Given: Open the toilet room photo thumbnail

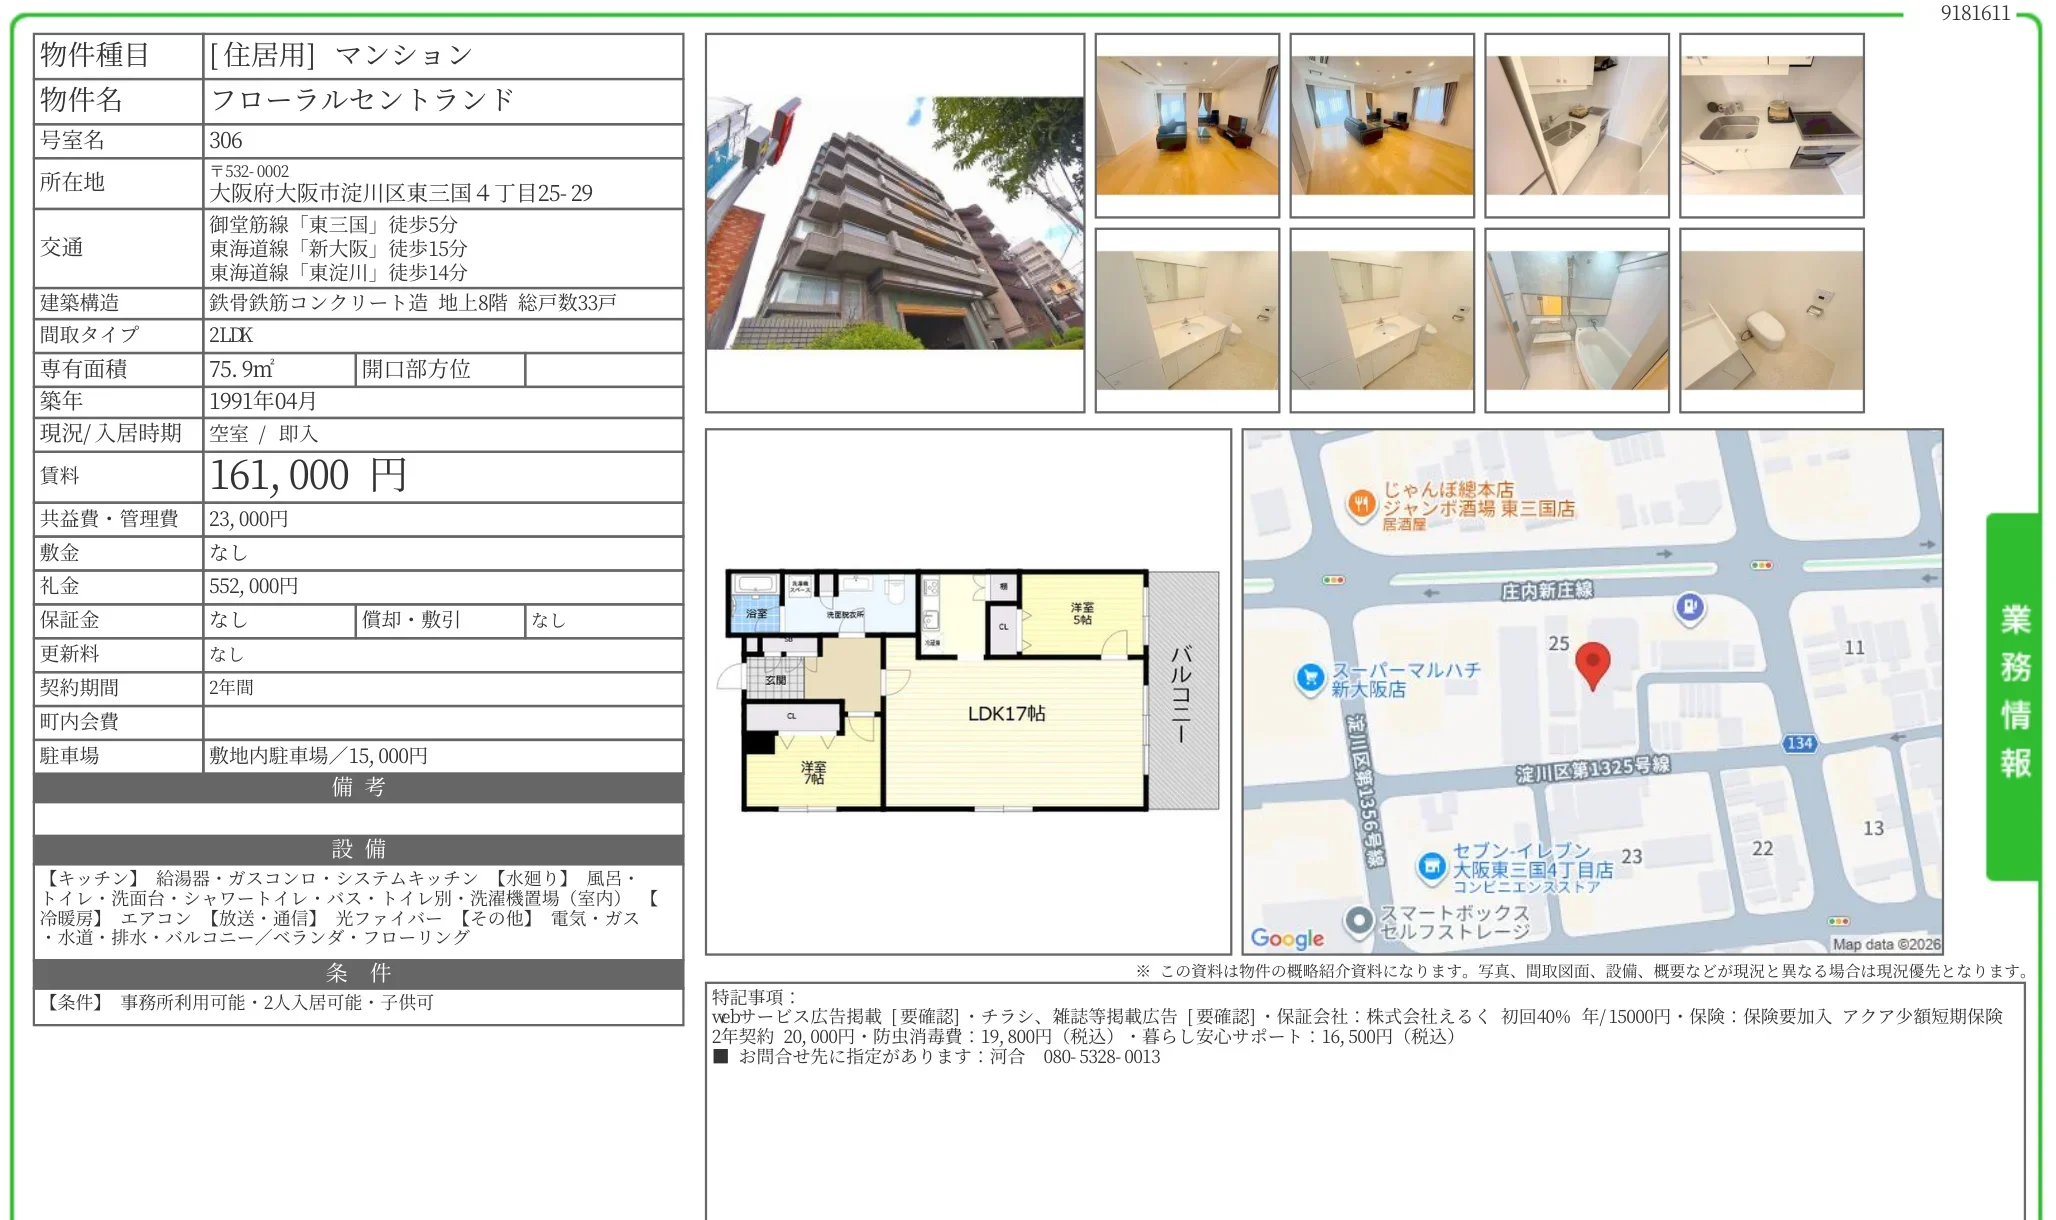Looking at the screenshot, I should click(x=1771, y=320).
